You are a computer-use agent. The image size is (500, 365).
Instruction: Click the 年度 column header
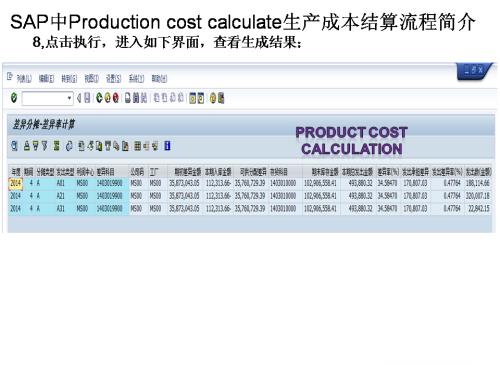16,172
